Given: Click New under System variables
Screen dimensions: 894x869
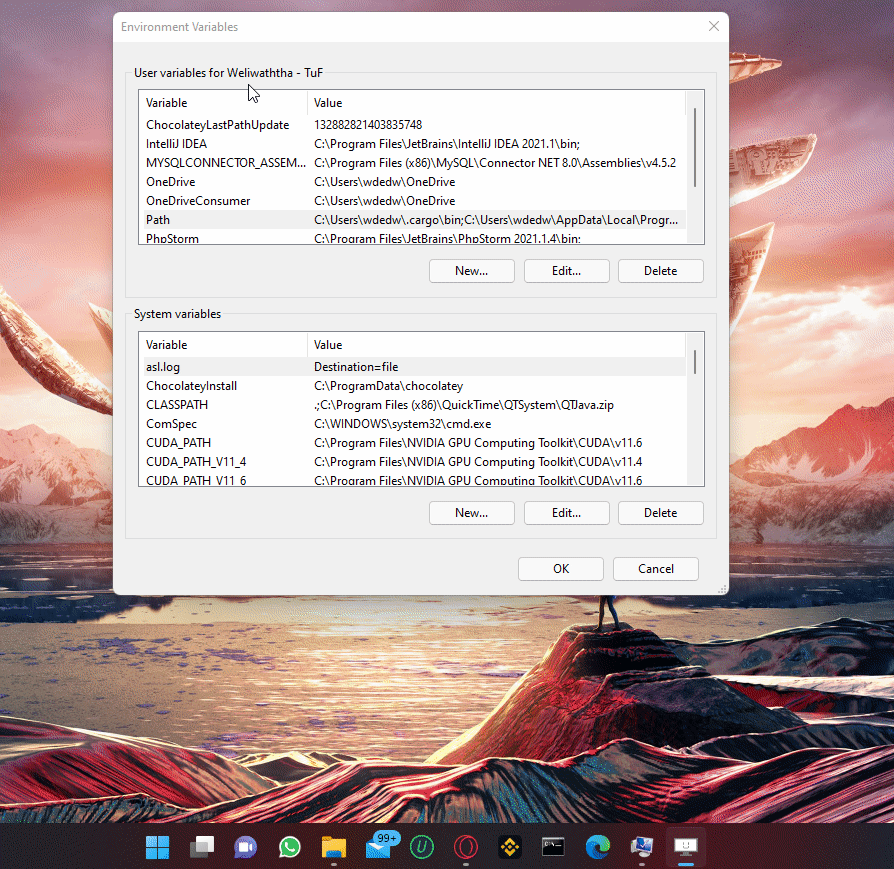Looking at the screenshot, I should coord(472,513).
